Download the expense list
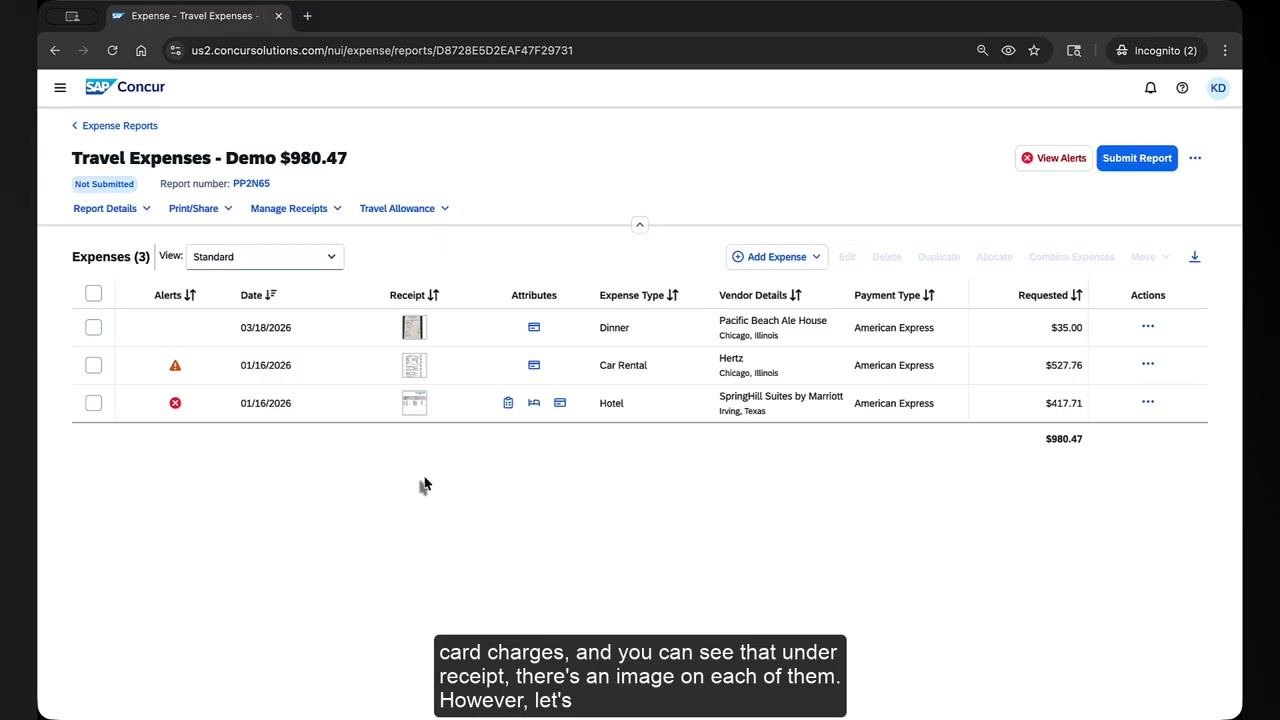 tap(1194, 257)
